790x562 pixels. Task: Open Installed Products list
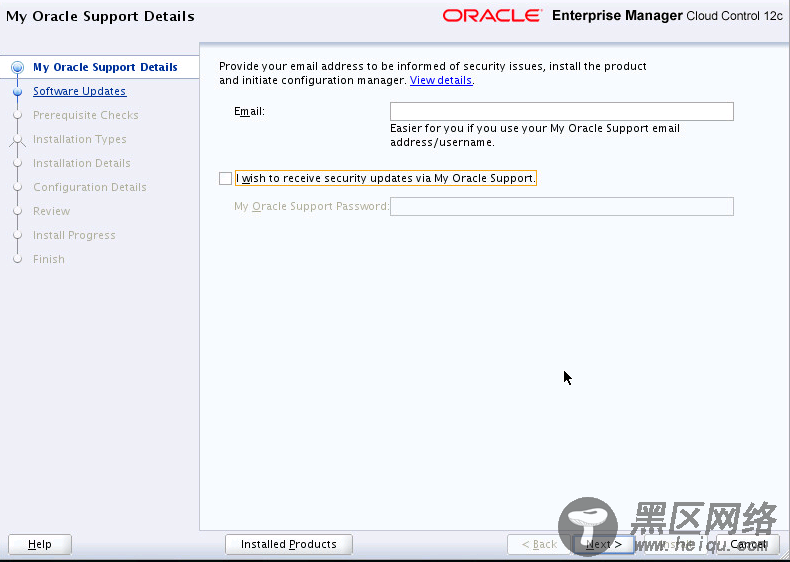point(289,544)
